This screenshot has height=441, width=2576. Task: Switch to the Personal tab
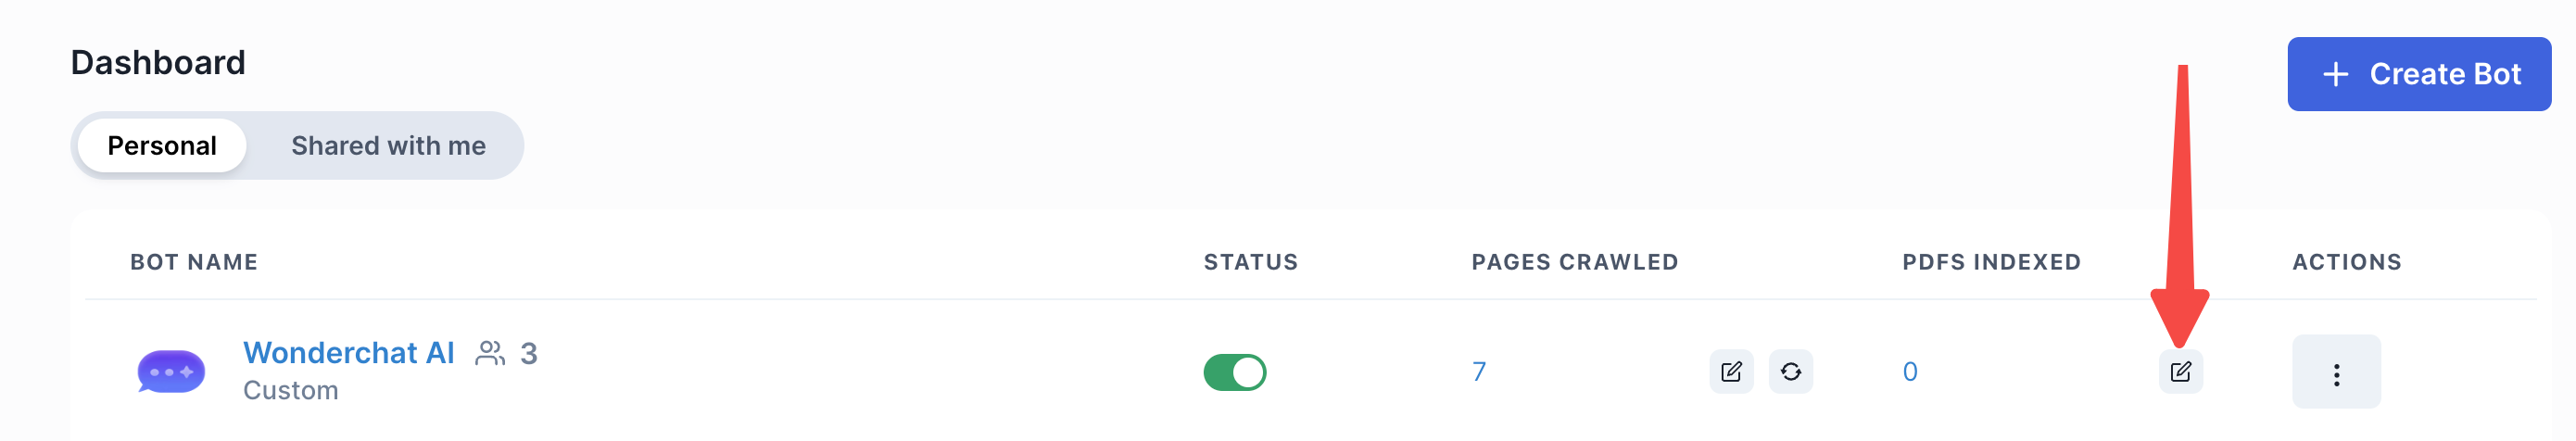pos(161,146)
